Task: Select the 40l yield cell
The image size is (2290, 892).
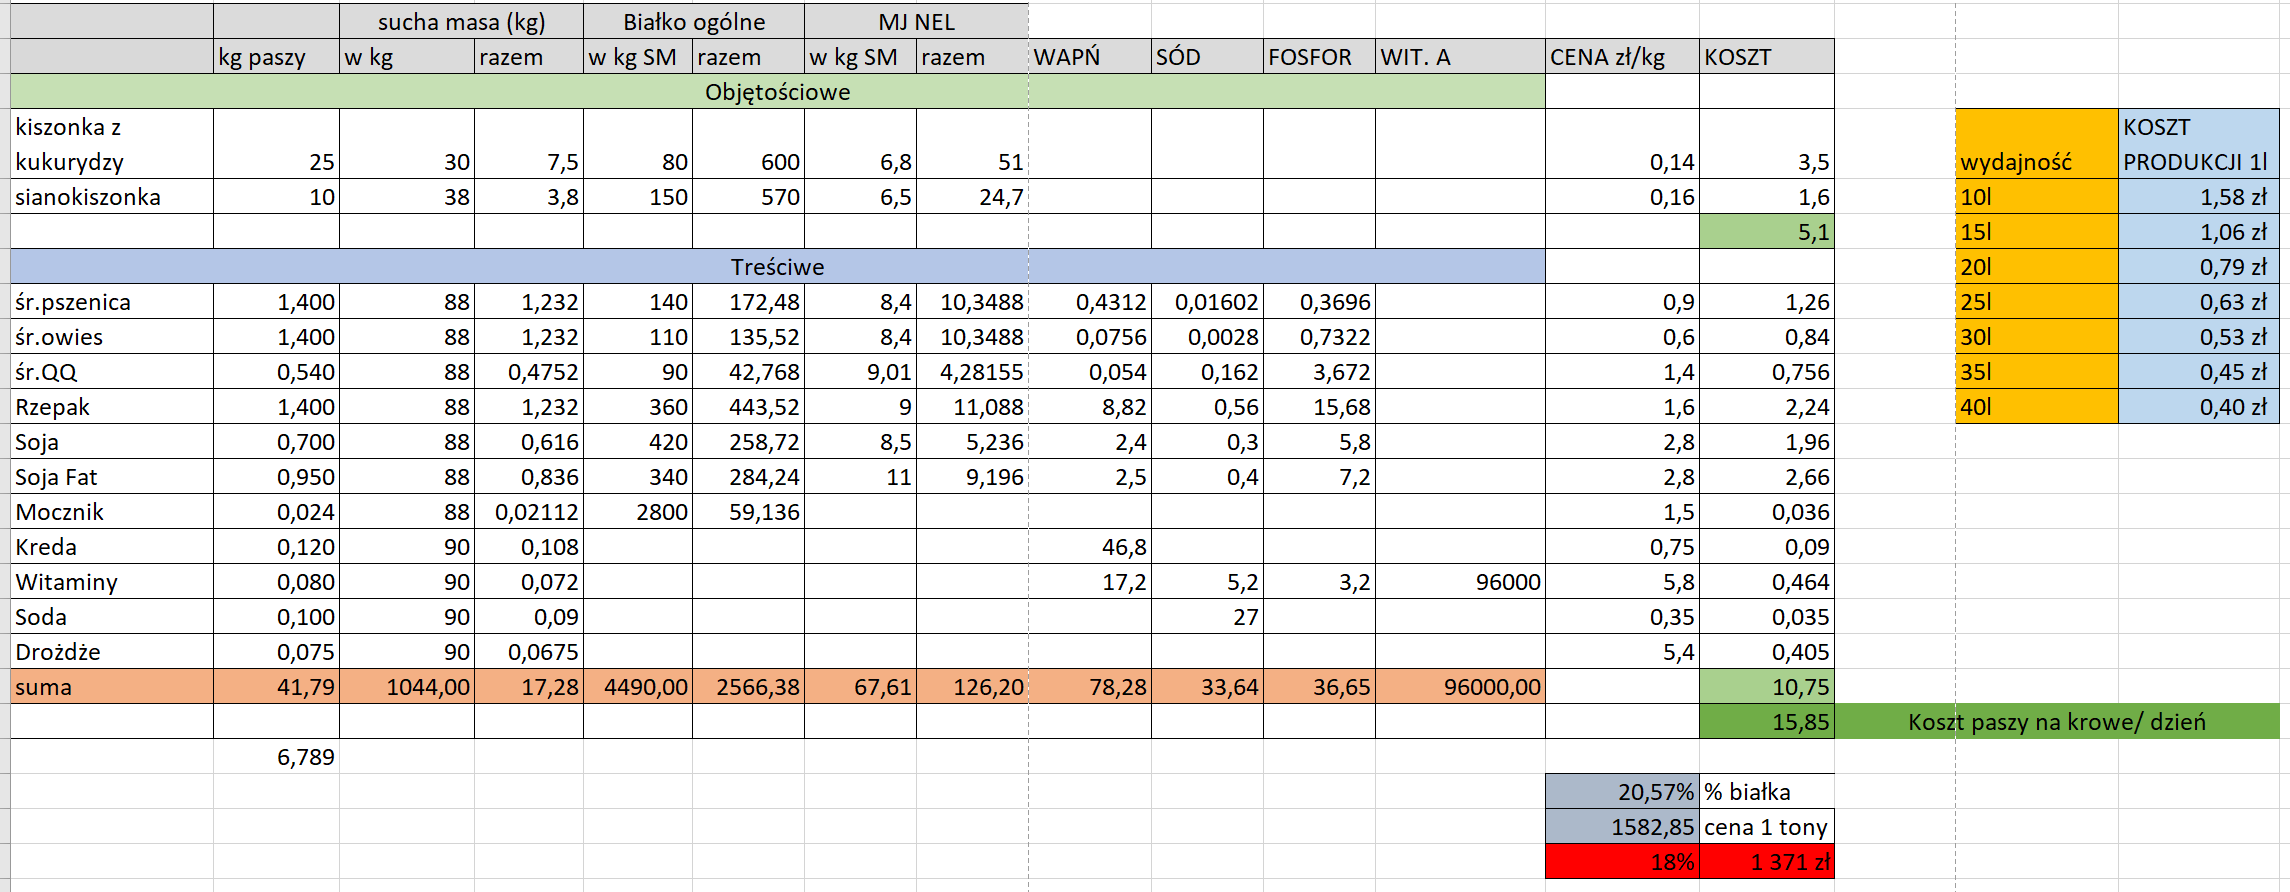Action: (2036, 407)
